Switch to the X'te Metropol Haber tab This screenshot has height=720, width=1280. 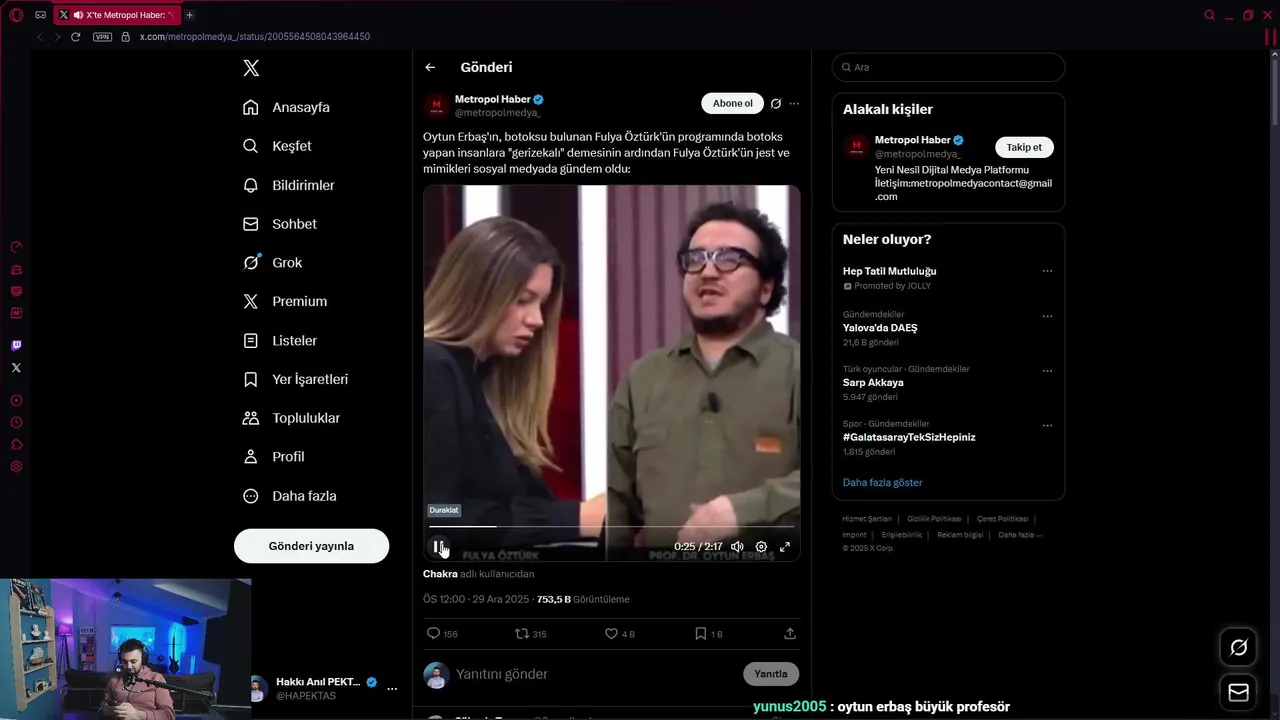click(117, 15)
